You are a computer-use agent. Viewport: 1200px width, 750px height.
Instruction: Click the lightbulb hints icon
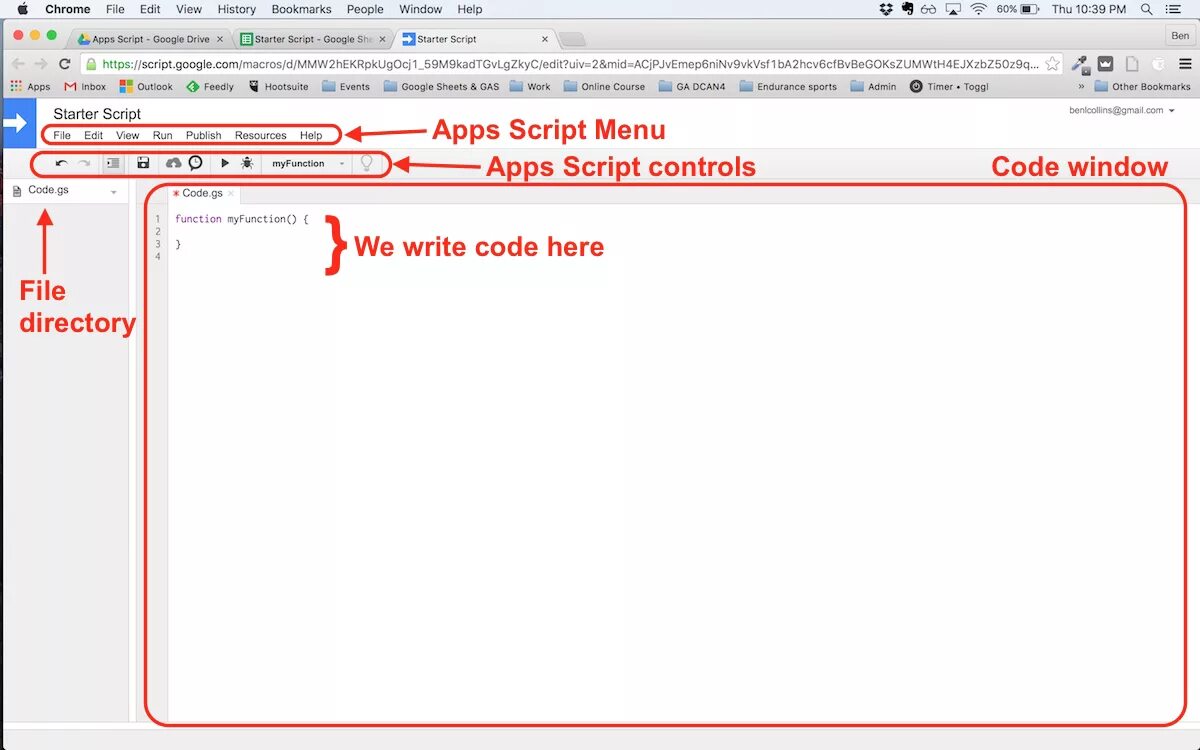tap(367, 162)
